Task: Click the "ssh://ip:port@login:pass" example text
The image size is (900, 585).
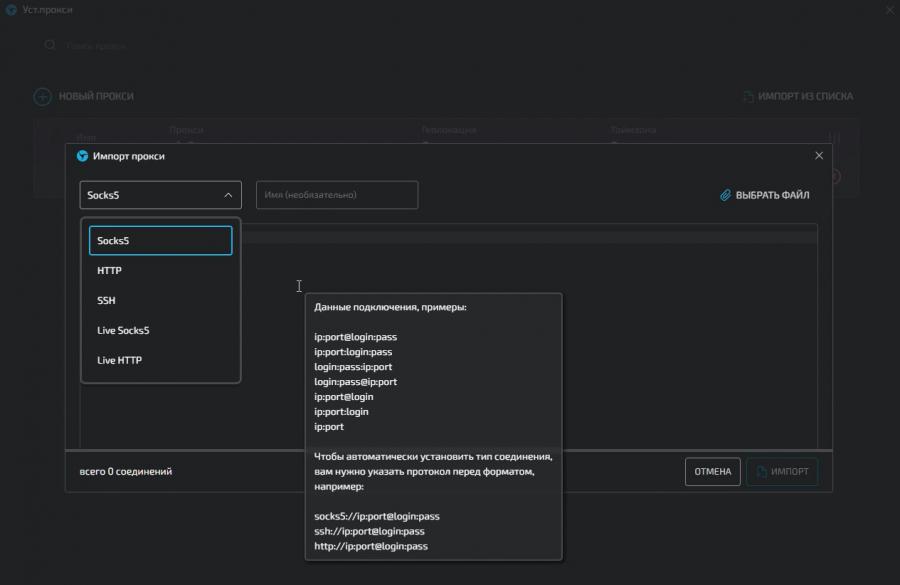Action: [x=370, y=531]
